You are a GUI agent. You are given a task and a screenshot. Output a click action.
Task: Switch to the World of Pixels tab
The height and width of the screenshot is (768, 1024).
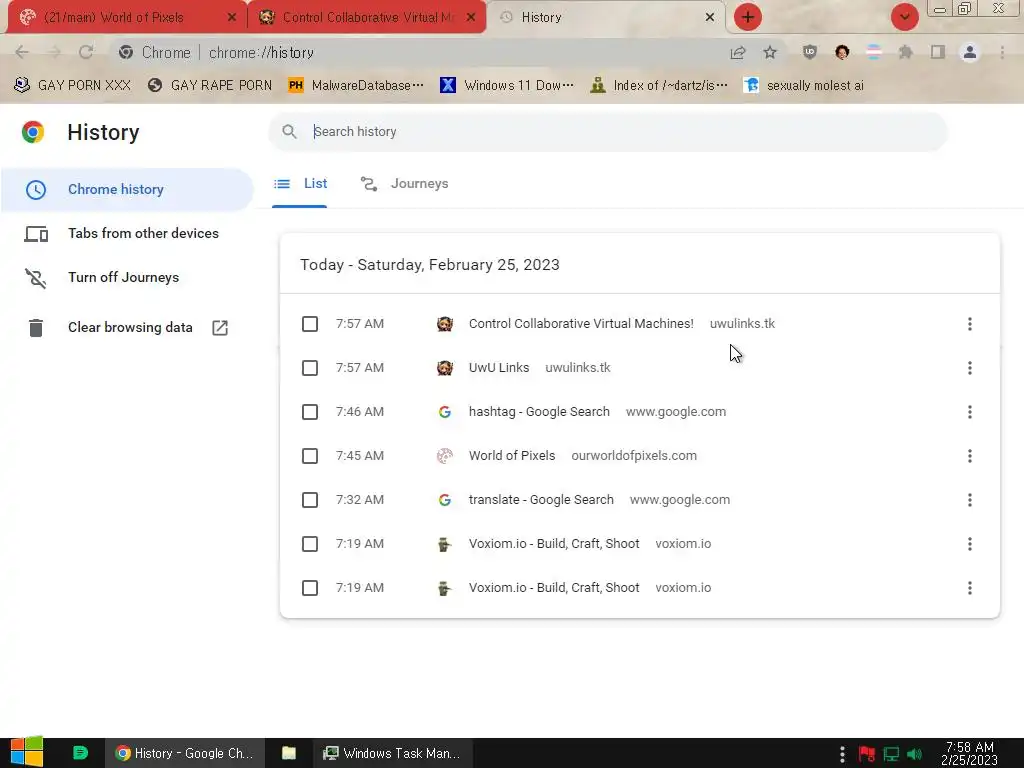pyautogui.click(x=127, y=17)
